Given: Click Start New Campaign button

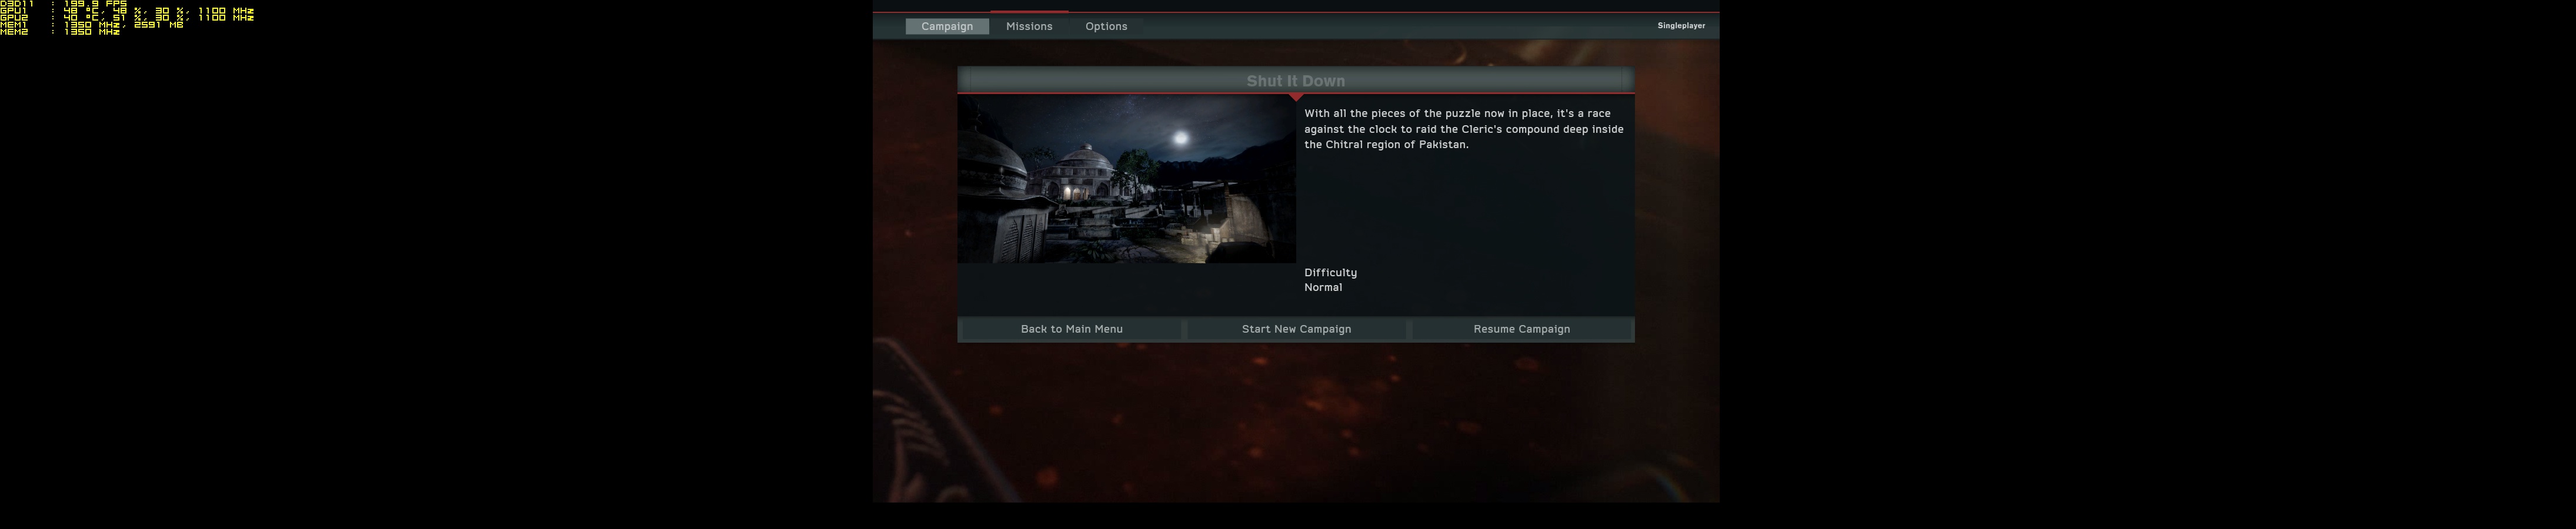Looking at the screenshot, I should [x=1296, y=329].
